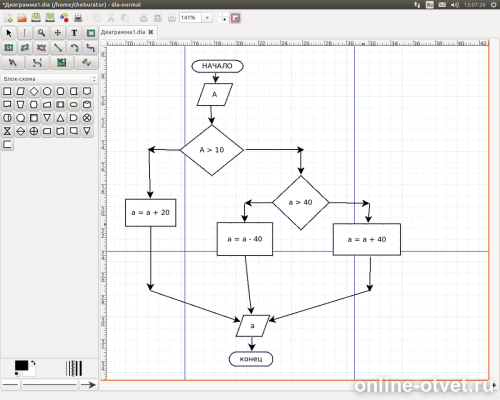This screenshot has width=500, height=400.
Task: Select the parallelogram input/output shape
Action: click(x=21, y=91)
